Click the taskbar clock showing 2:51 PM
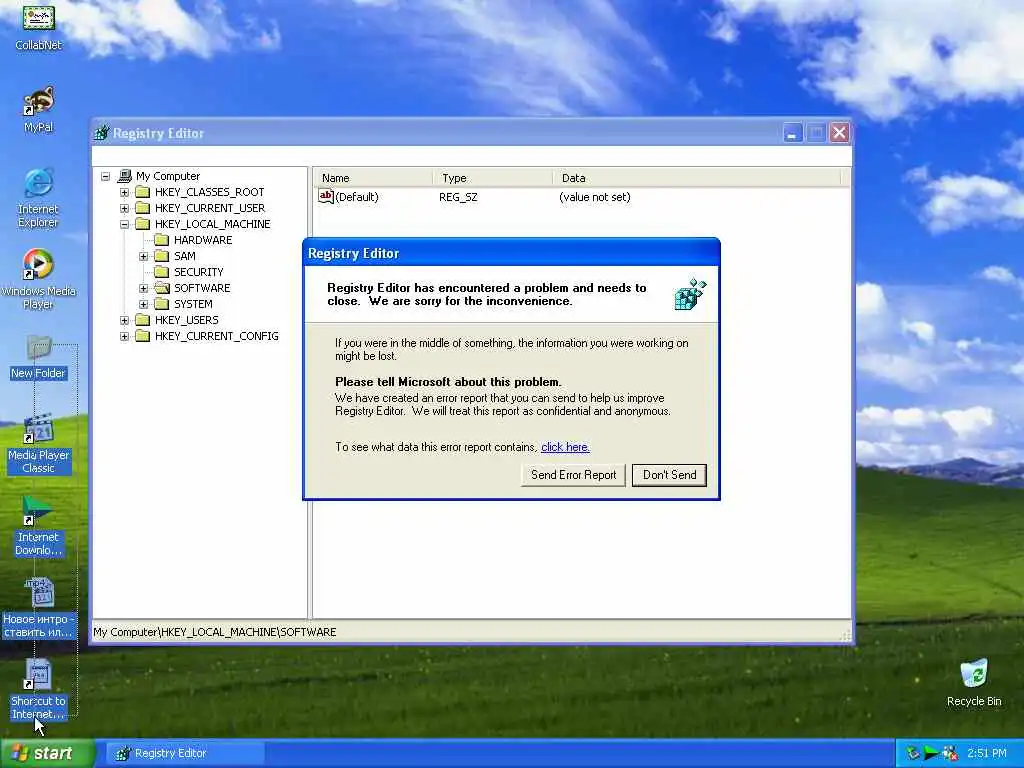 (987, 753)
